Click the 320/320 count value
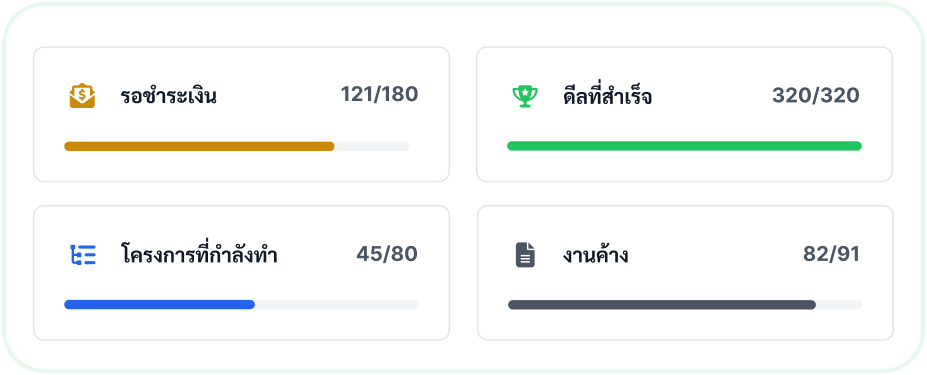The width and height of the screenshot is (927, 375). (816, 95)
